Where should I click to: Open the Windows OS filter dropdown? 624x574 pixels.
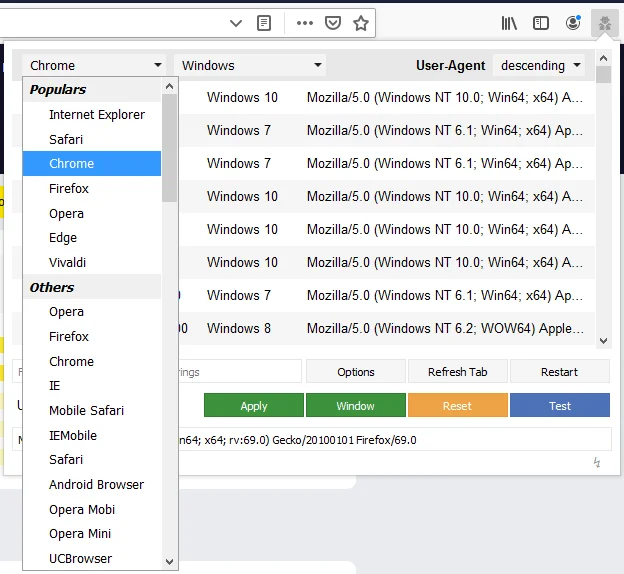tap(250, 65)
